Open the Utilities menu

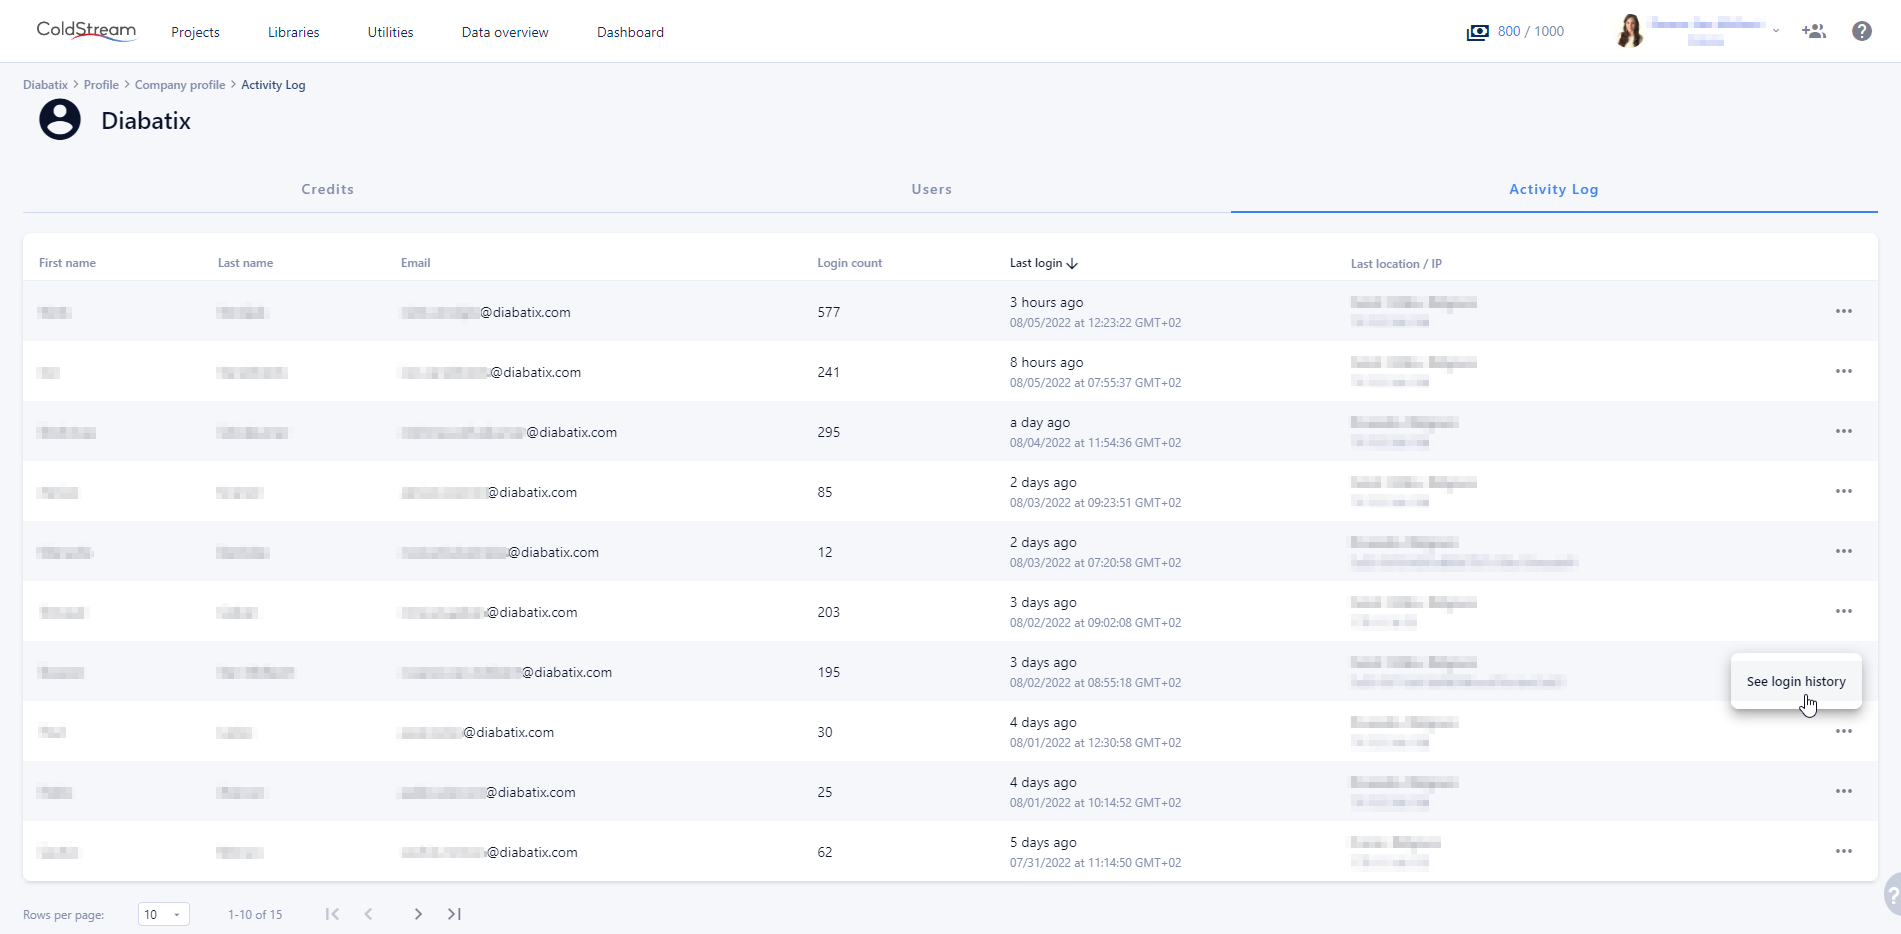tap(390, 32)
